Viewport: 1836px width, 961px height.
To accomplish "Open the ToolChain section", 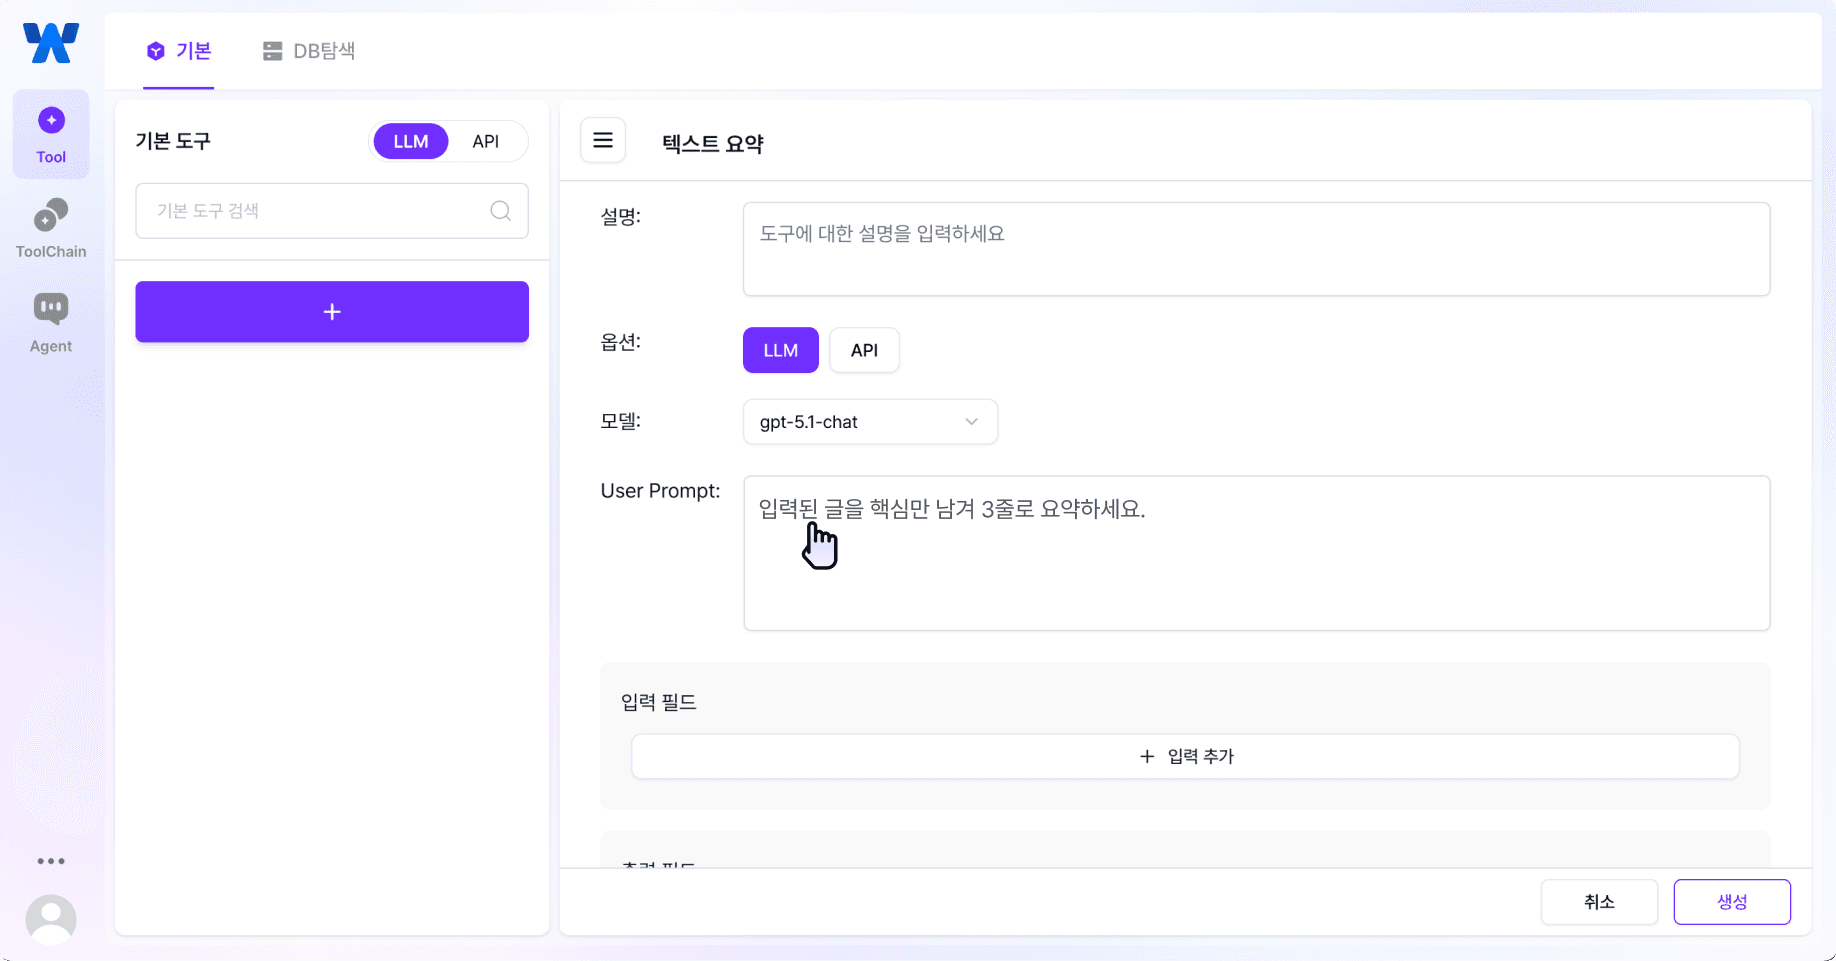I will (51, 227).
